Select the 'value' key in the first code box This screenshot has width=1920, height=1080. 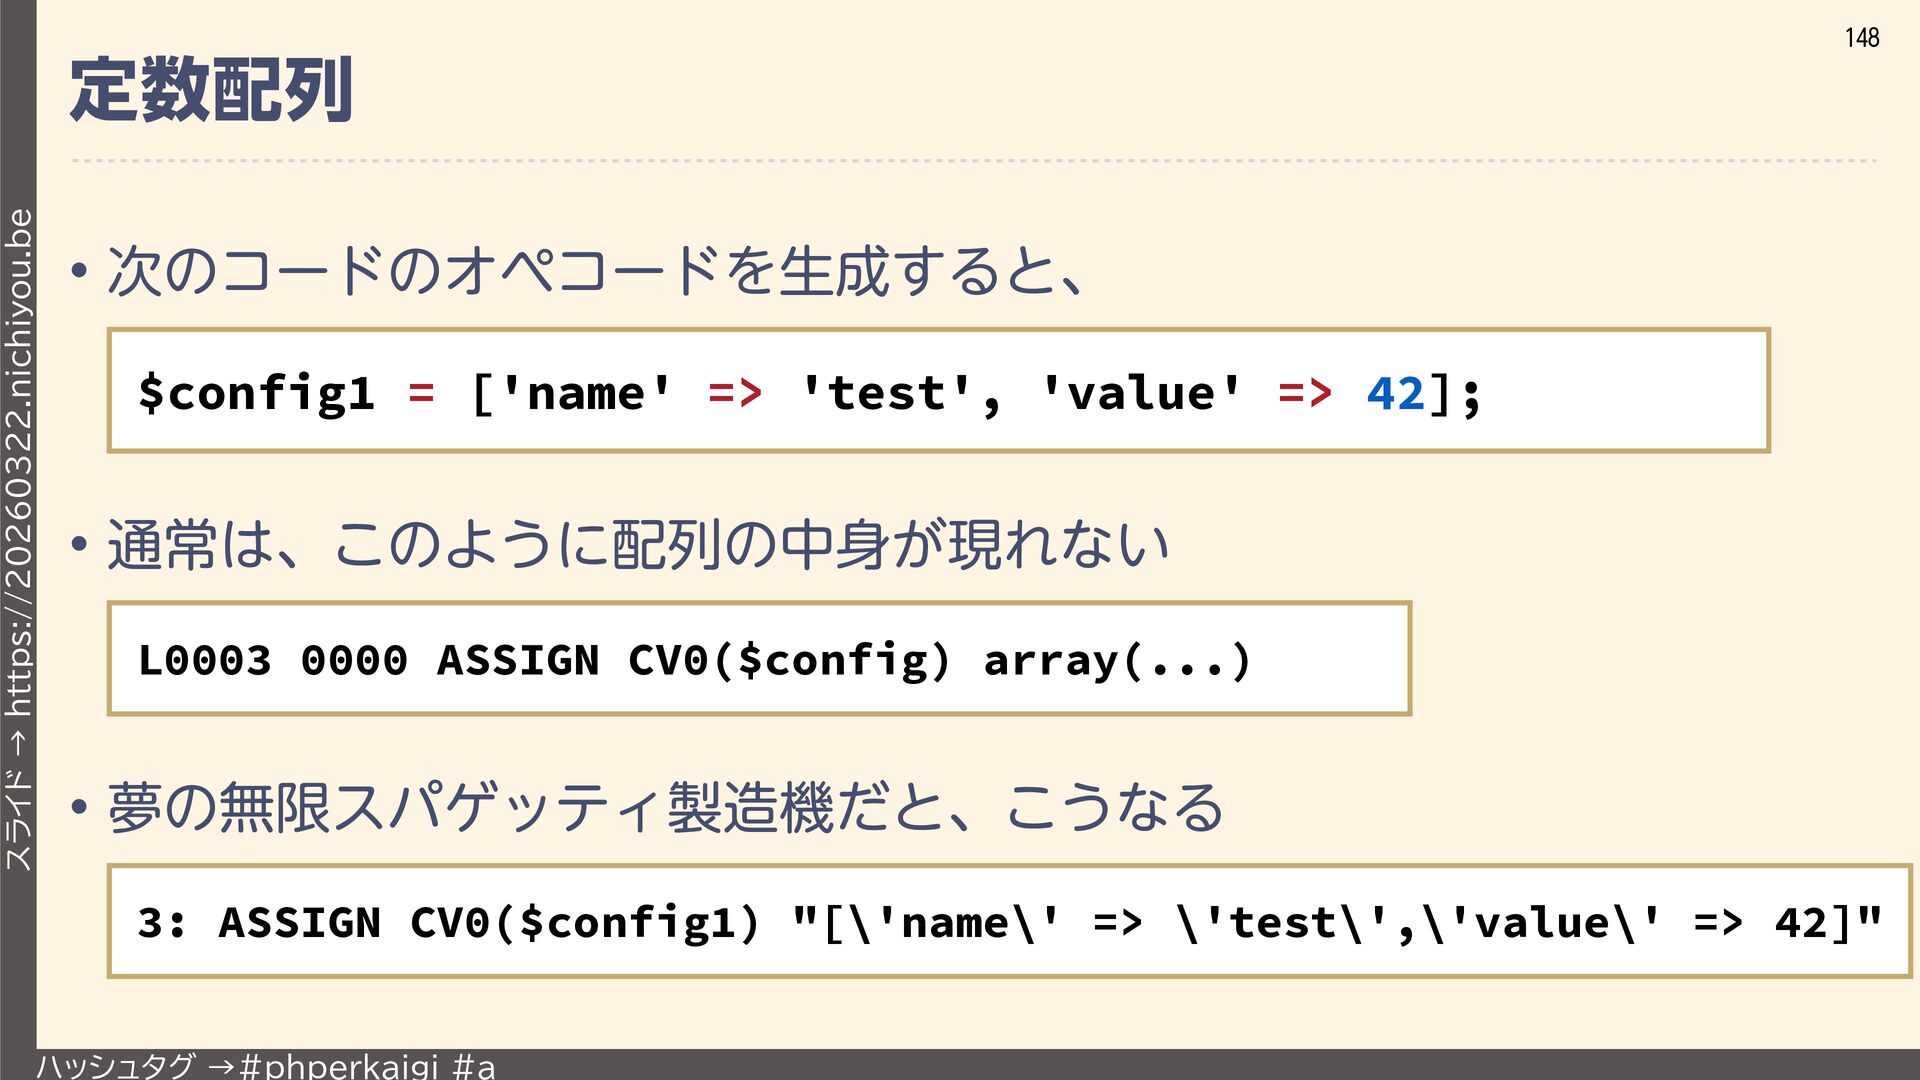[1141, 393]
